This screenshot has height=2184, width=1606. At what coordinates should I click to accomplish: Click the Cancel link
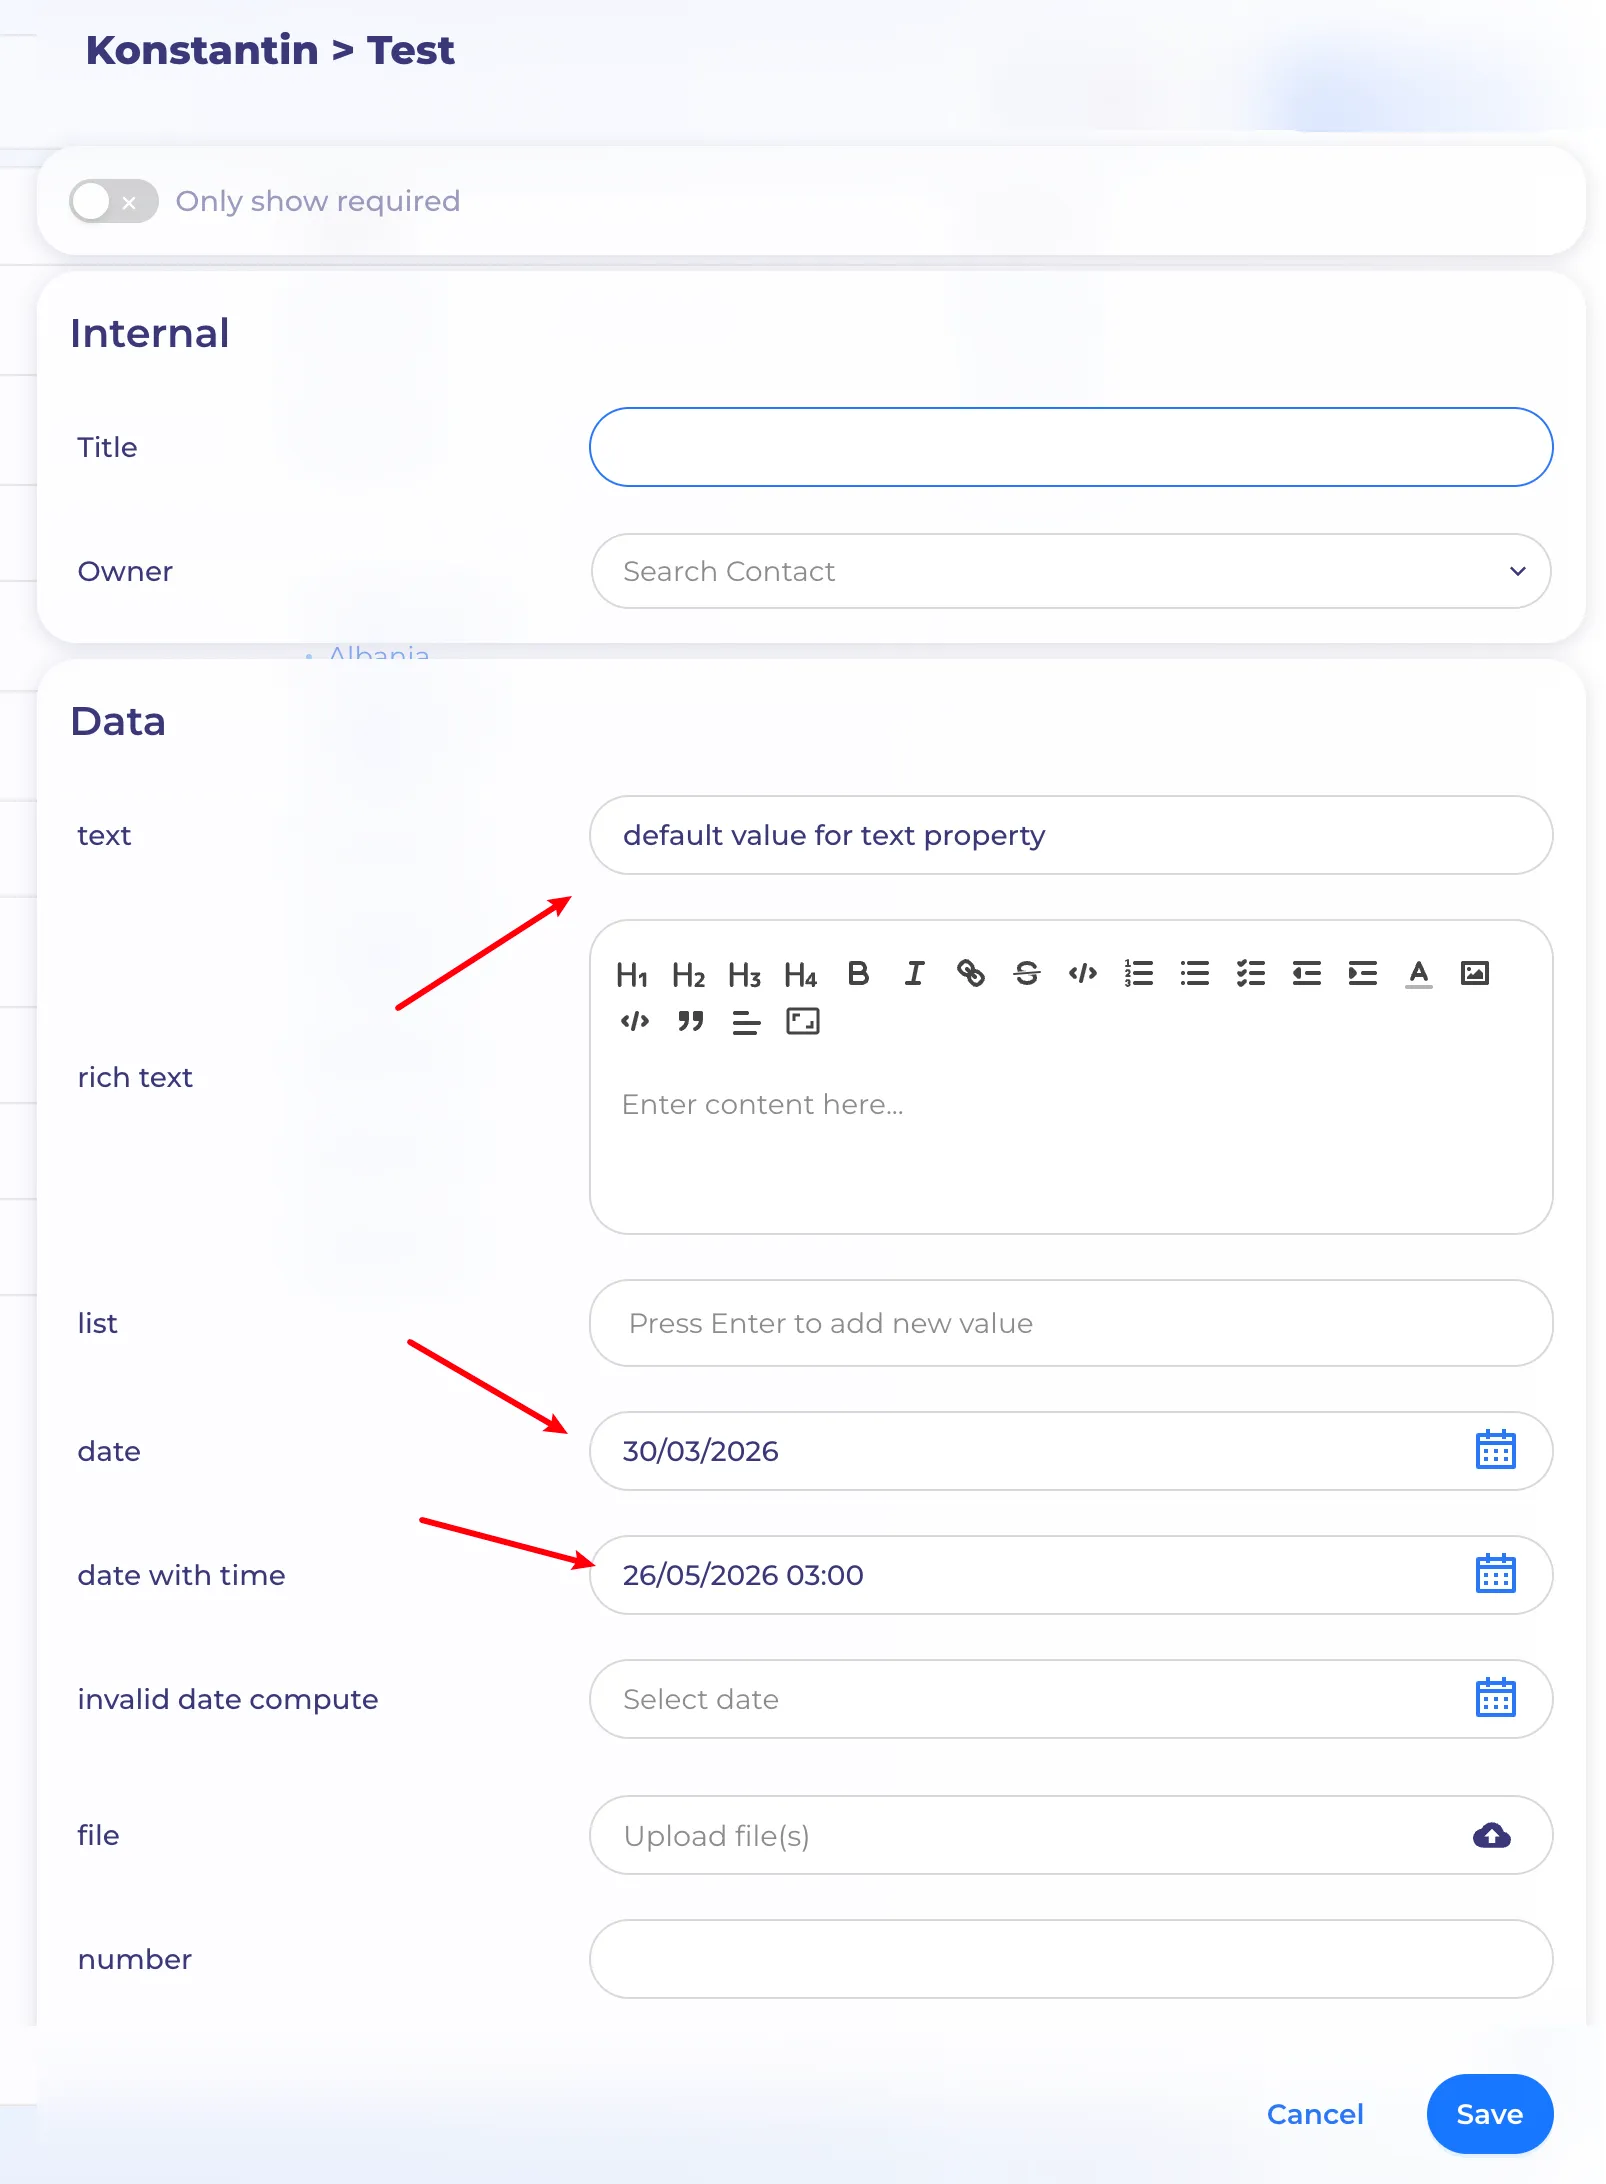click(1314, 2114)
